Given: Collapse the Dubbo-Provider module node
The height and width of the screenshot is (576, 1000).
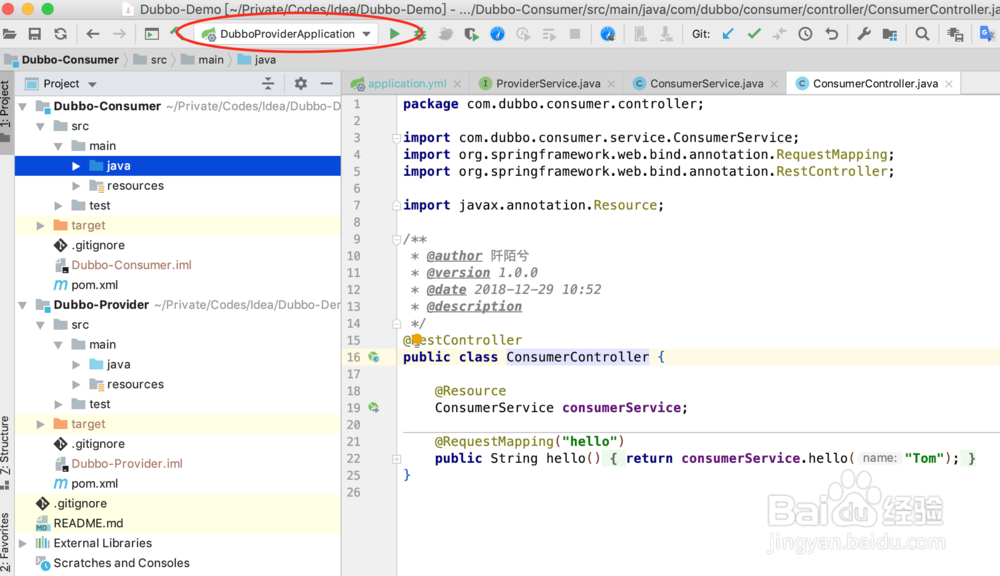Looking at the screenshot, I should [24, 305].
